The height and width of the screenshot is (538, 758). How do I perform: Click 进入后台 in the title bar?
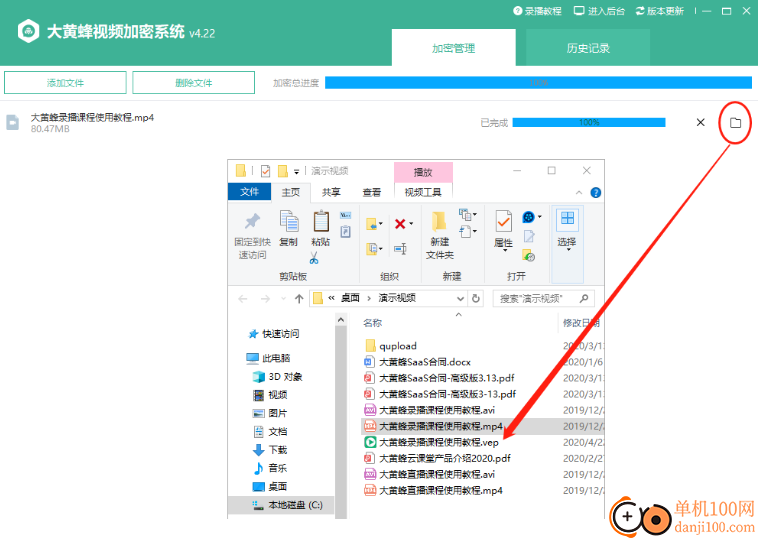point(599,11)
